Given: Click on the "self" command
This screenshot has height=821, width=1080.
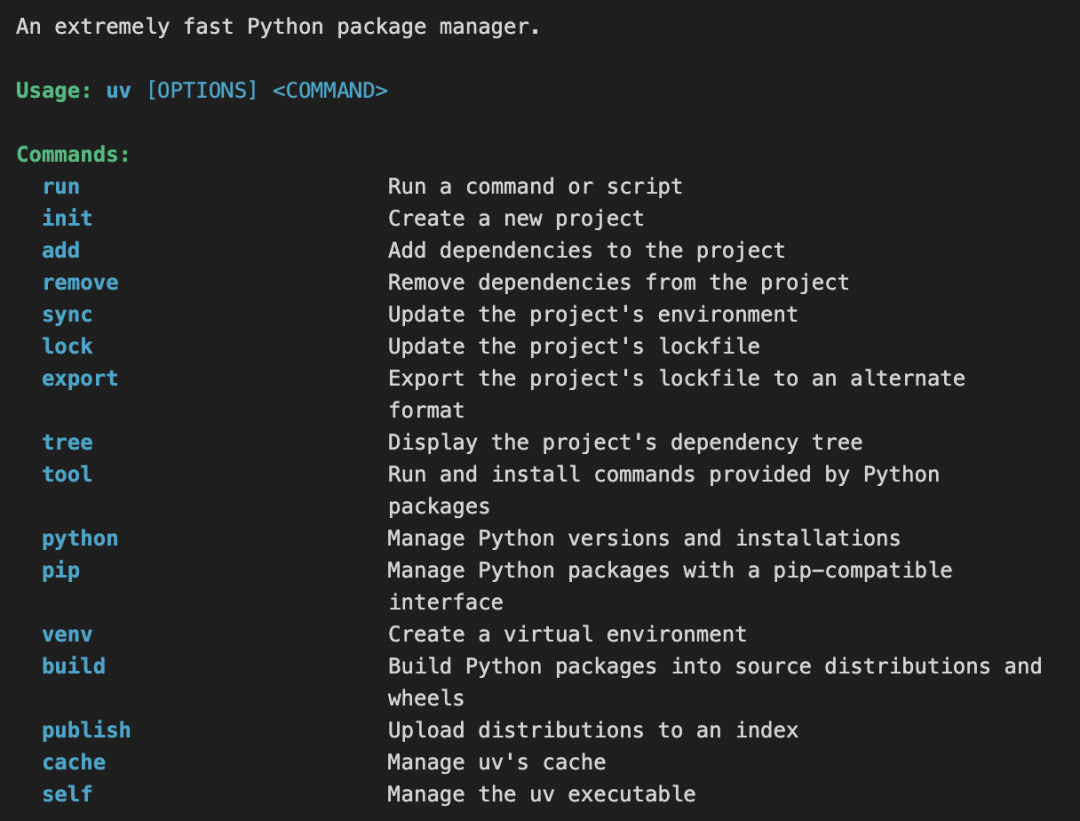Looking at the screenshot, I should (67, 795).
